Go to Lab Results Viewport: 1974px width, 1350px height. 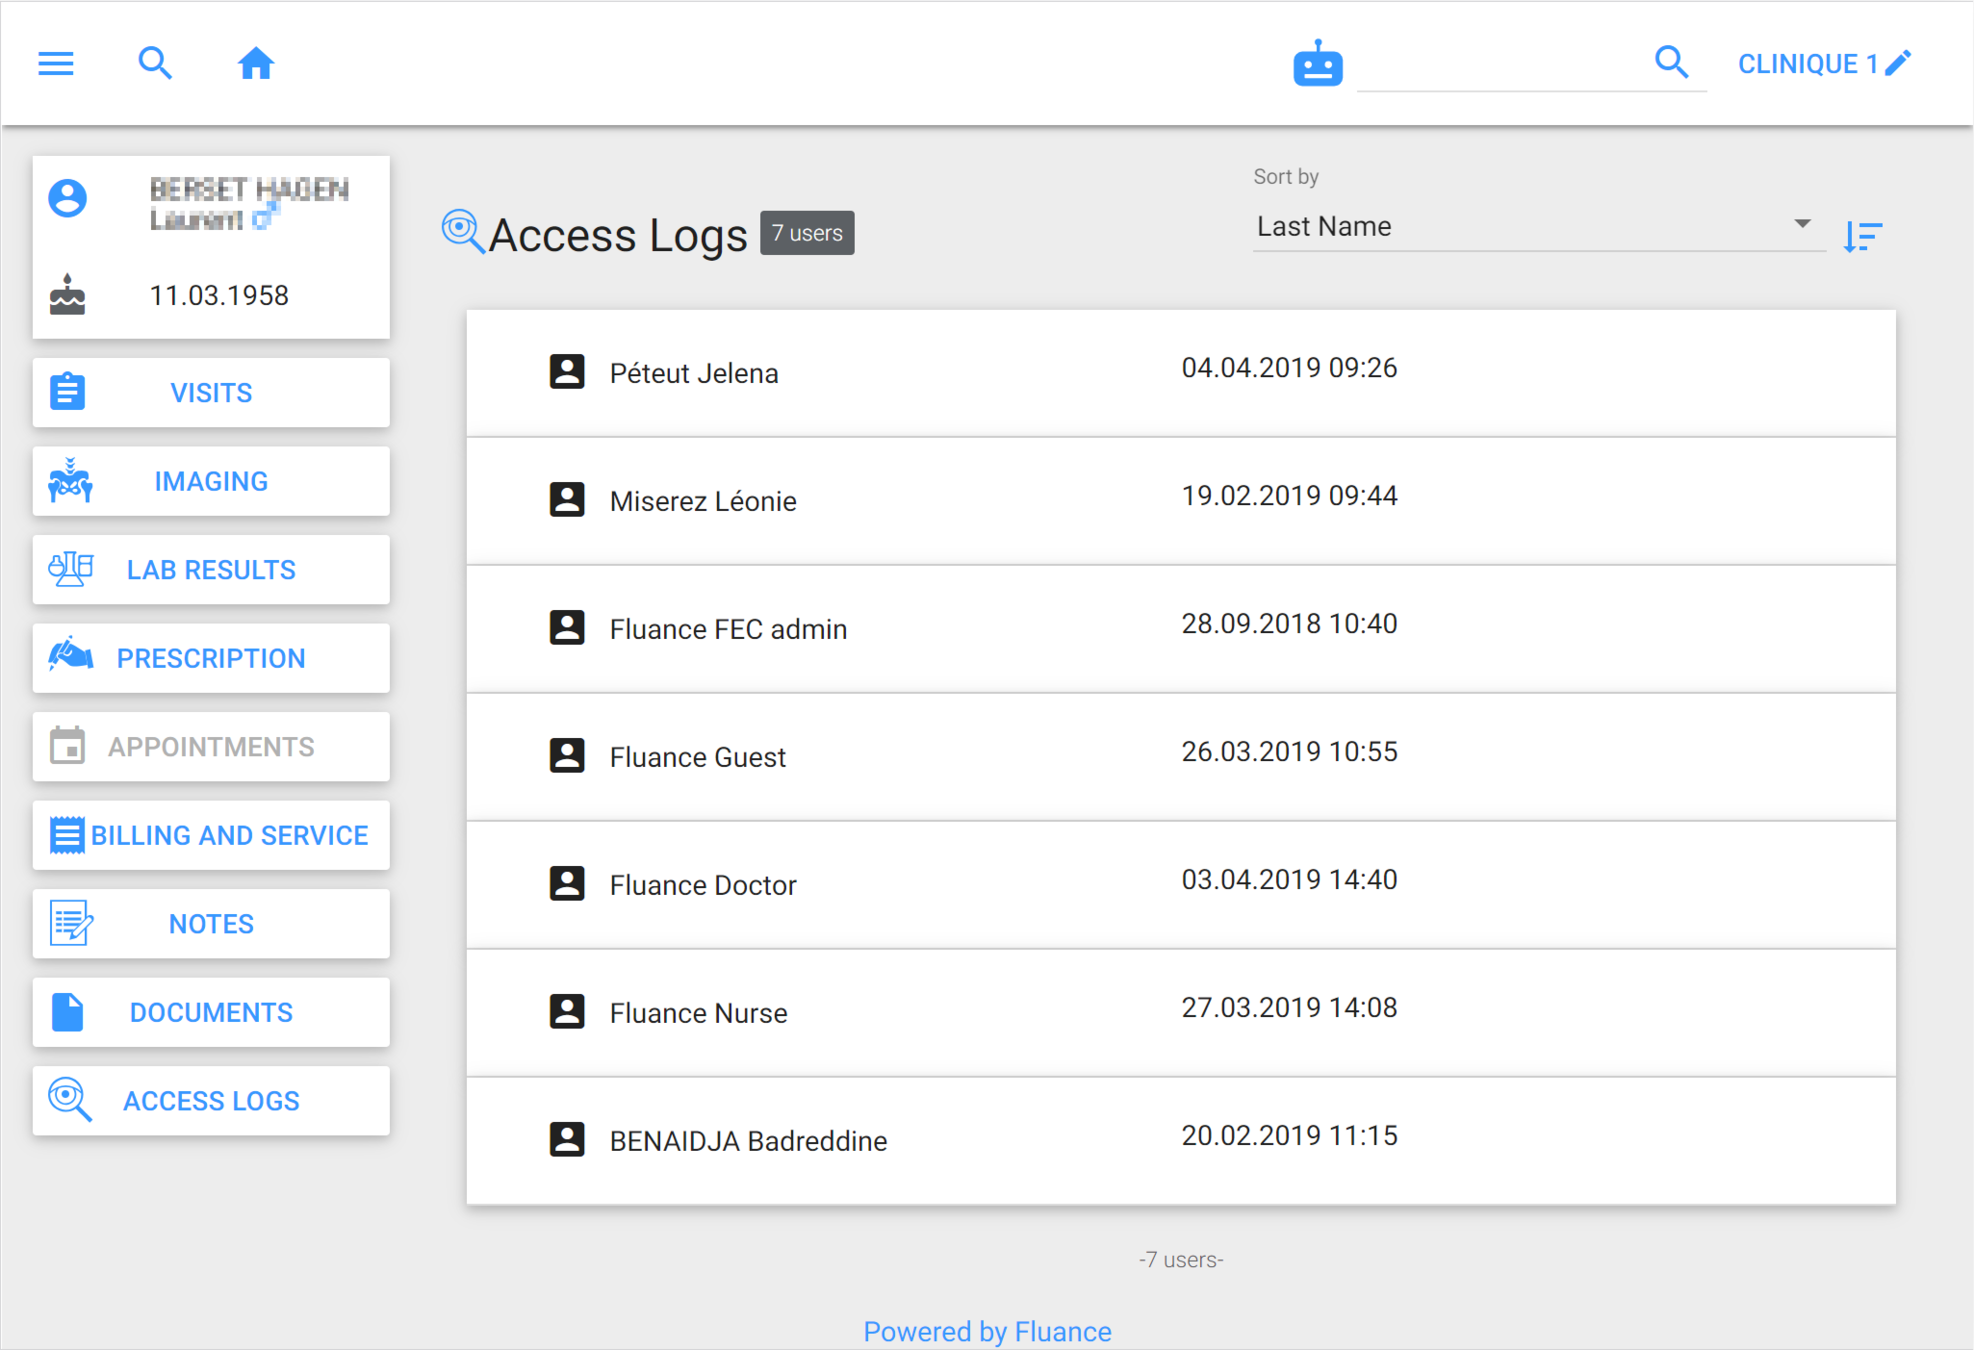(211, 570)
